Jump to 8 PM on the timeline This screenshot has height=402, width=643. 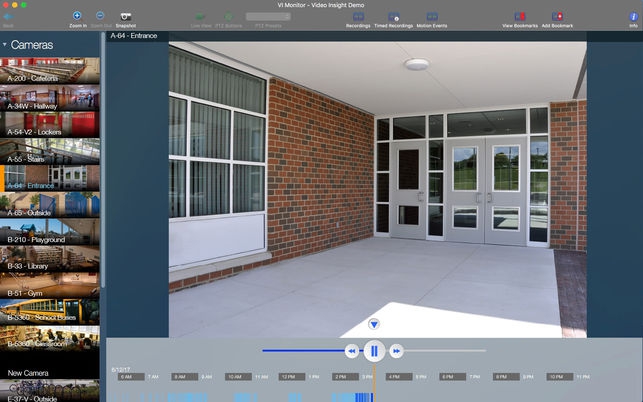coord(506,377)
